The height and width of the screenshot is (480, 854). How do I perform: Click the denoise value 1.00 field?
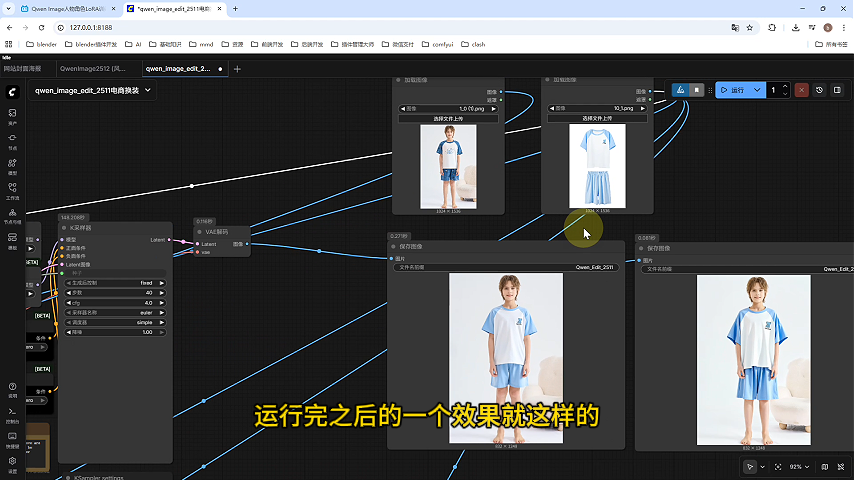115,332
